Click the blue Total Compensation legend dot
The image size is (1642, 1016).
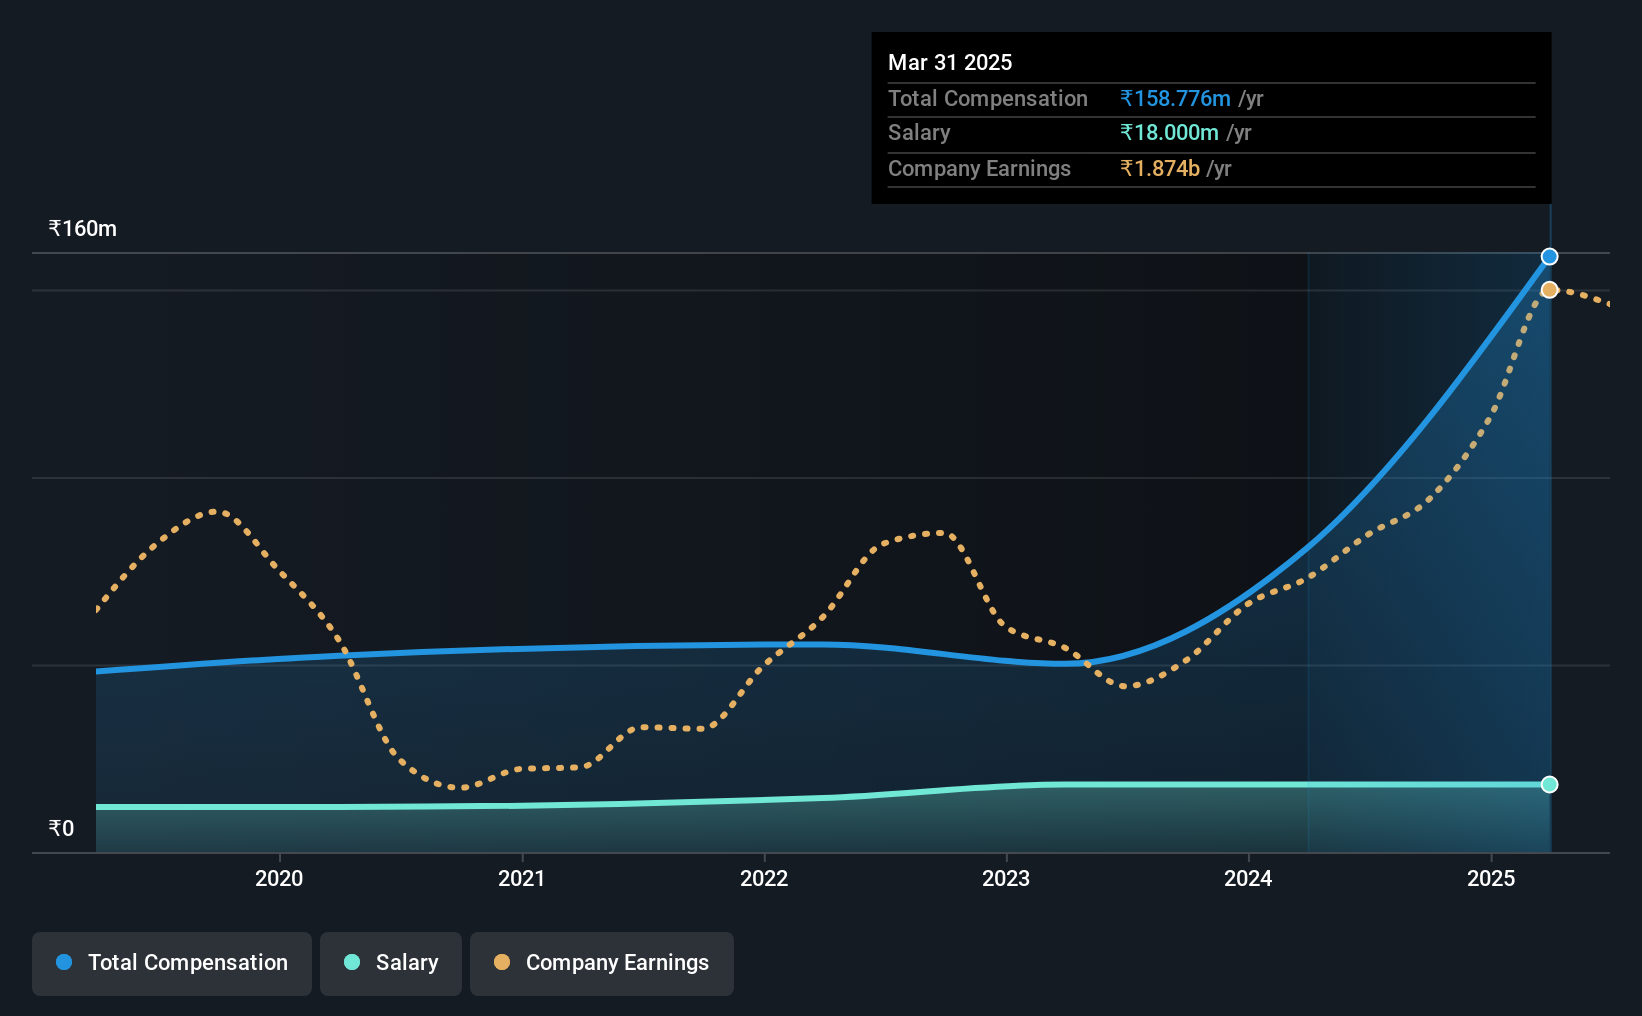coord(64,962)
